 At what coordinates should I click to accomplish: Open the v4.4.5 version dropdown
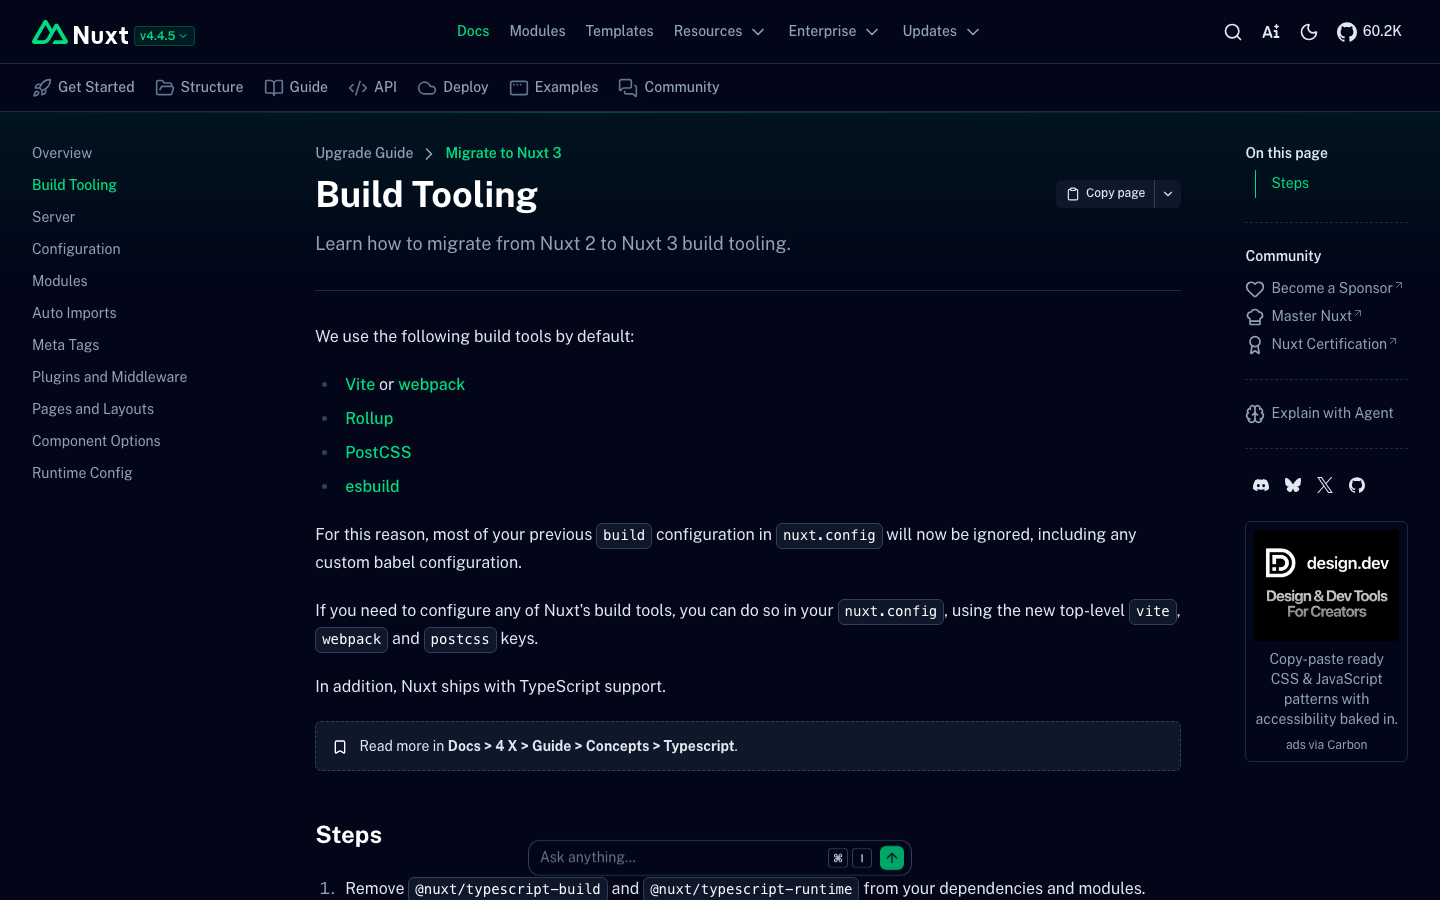[x=164, y=36]
